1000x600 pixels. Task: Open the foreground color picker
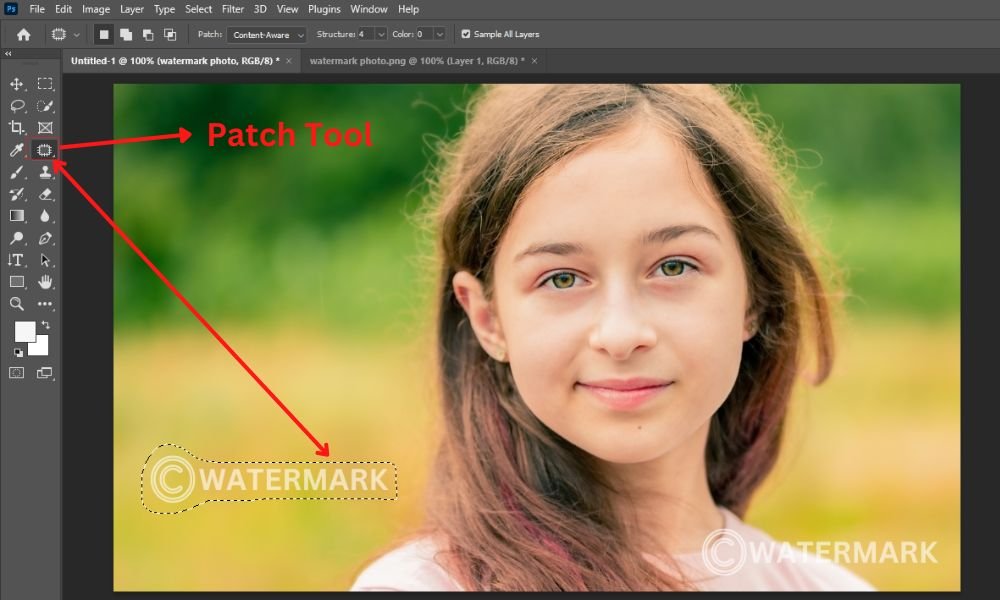pyautogui.click(x=24, y=331)
